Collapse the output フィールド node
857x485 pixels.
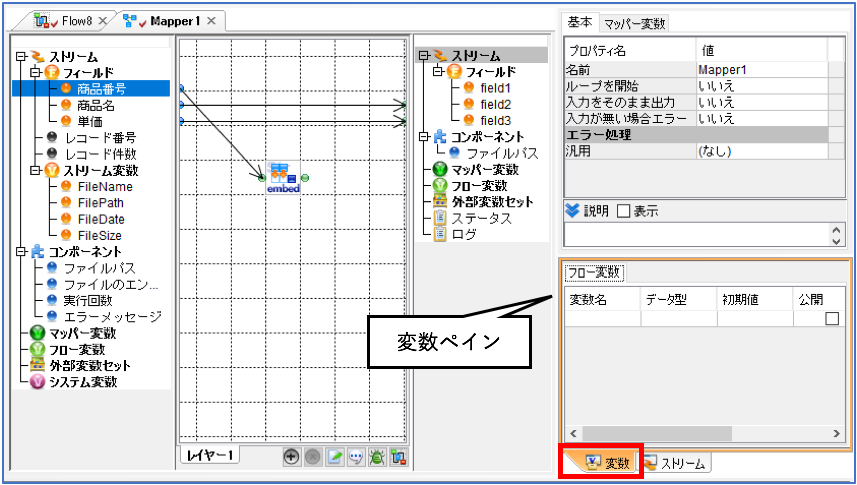[438, 72]
